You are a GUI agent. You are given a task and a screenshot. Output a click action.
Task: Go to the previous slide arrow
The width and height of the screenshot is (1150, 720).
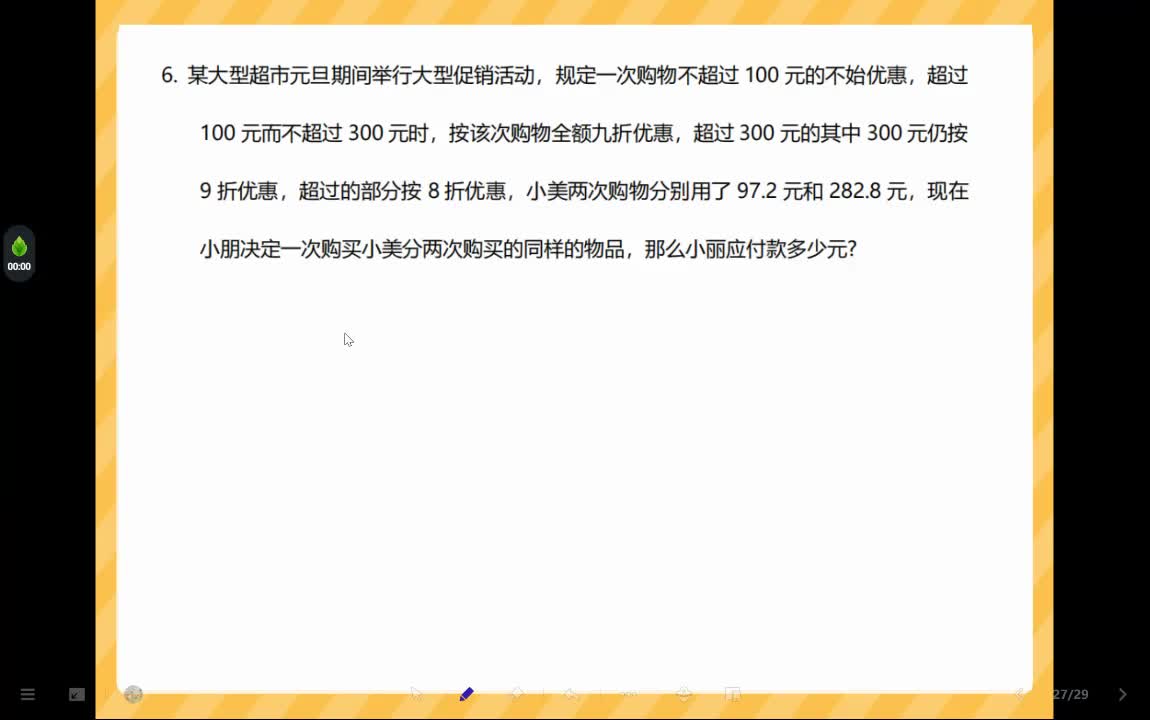1019,694
